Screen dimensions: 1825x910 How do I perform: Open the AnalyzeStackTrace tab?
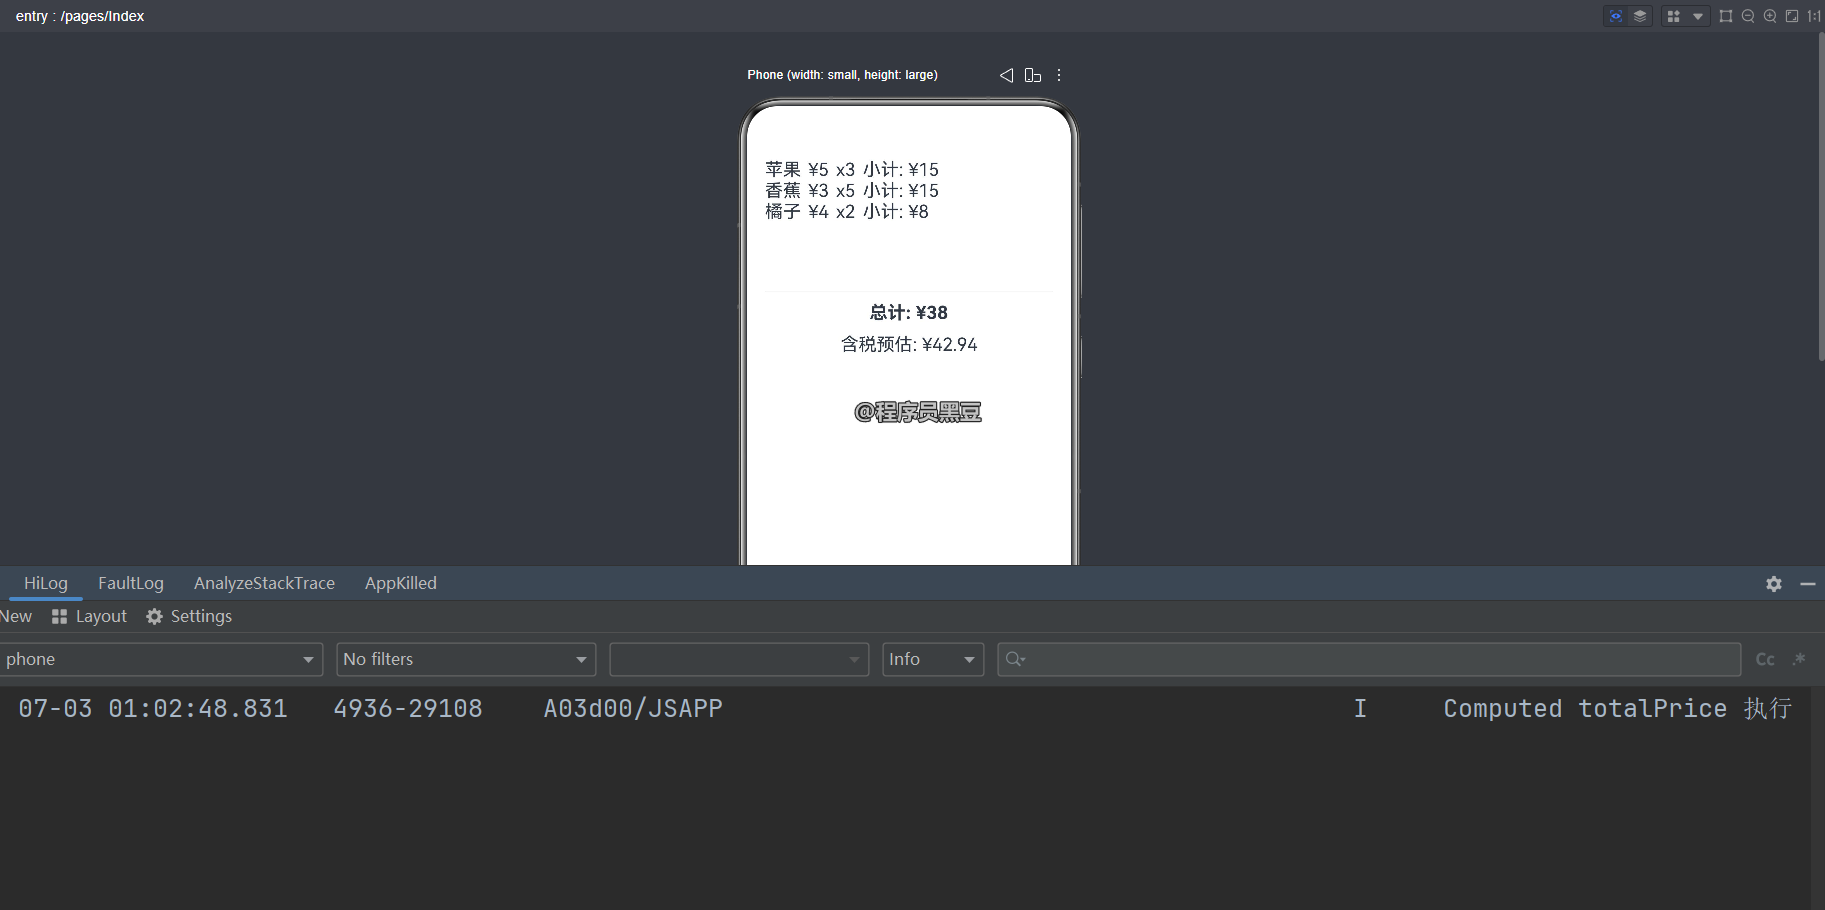[x=264, y=583]
